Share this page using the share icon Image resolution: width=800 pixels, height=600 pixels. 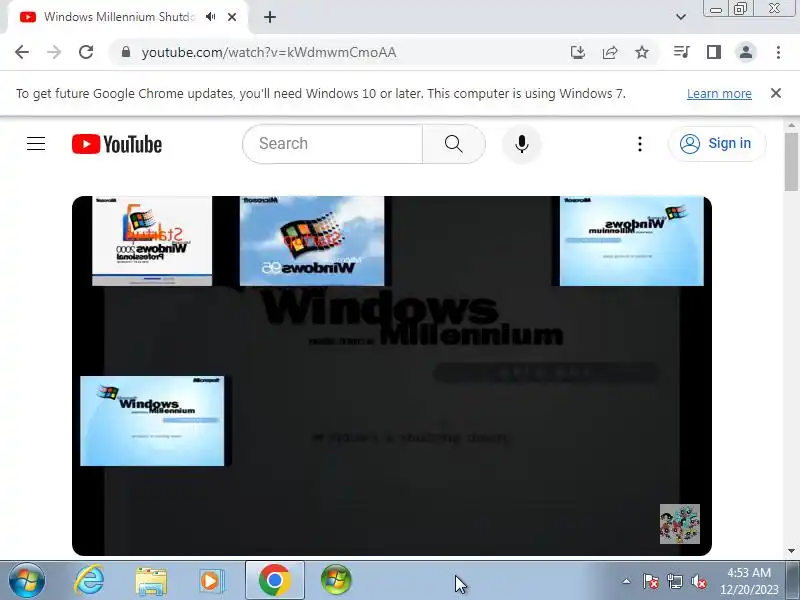[x=610, y=52]
